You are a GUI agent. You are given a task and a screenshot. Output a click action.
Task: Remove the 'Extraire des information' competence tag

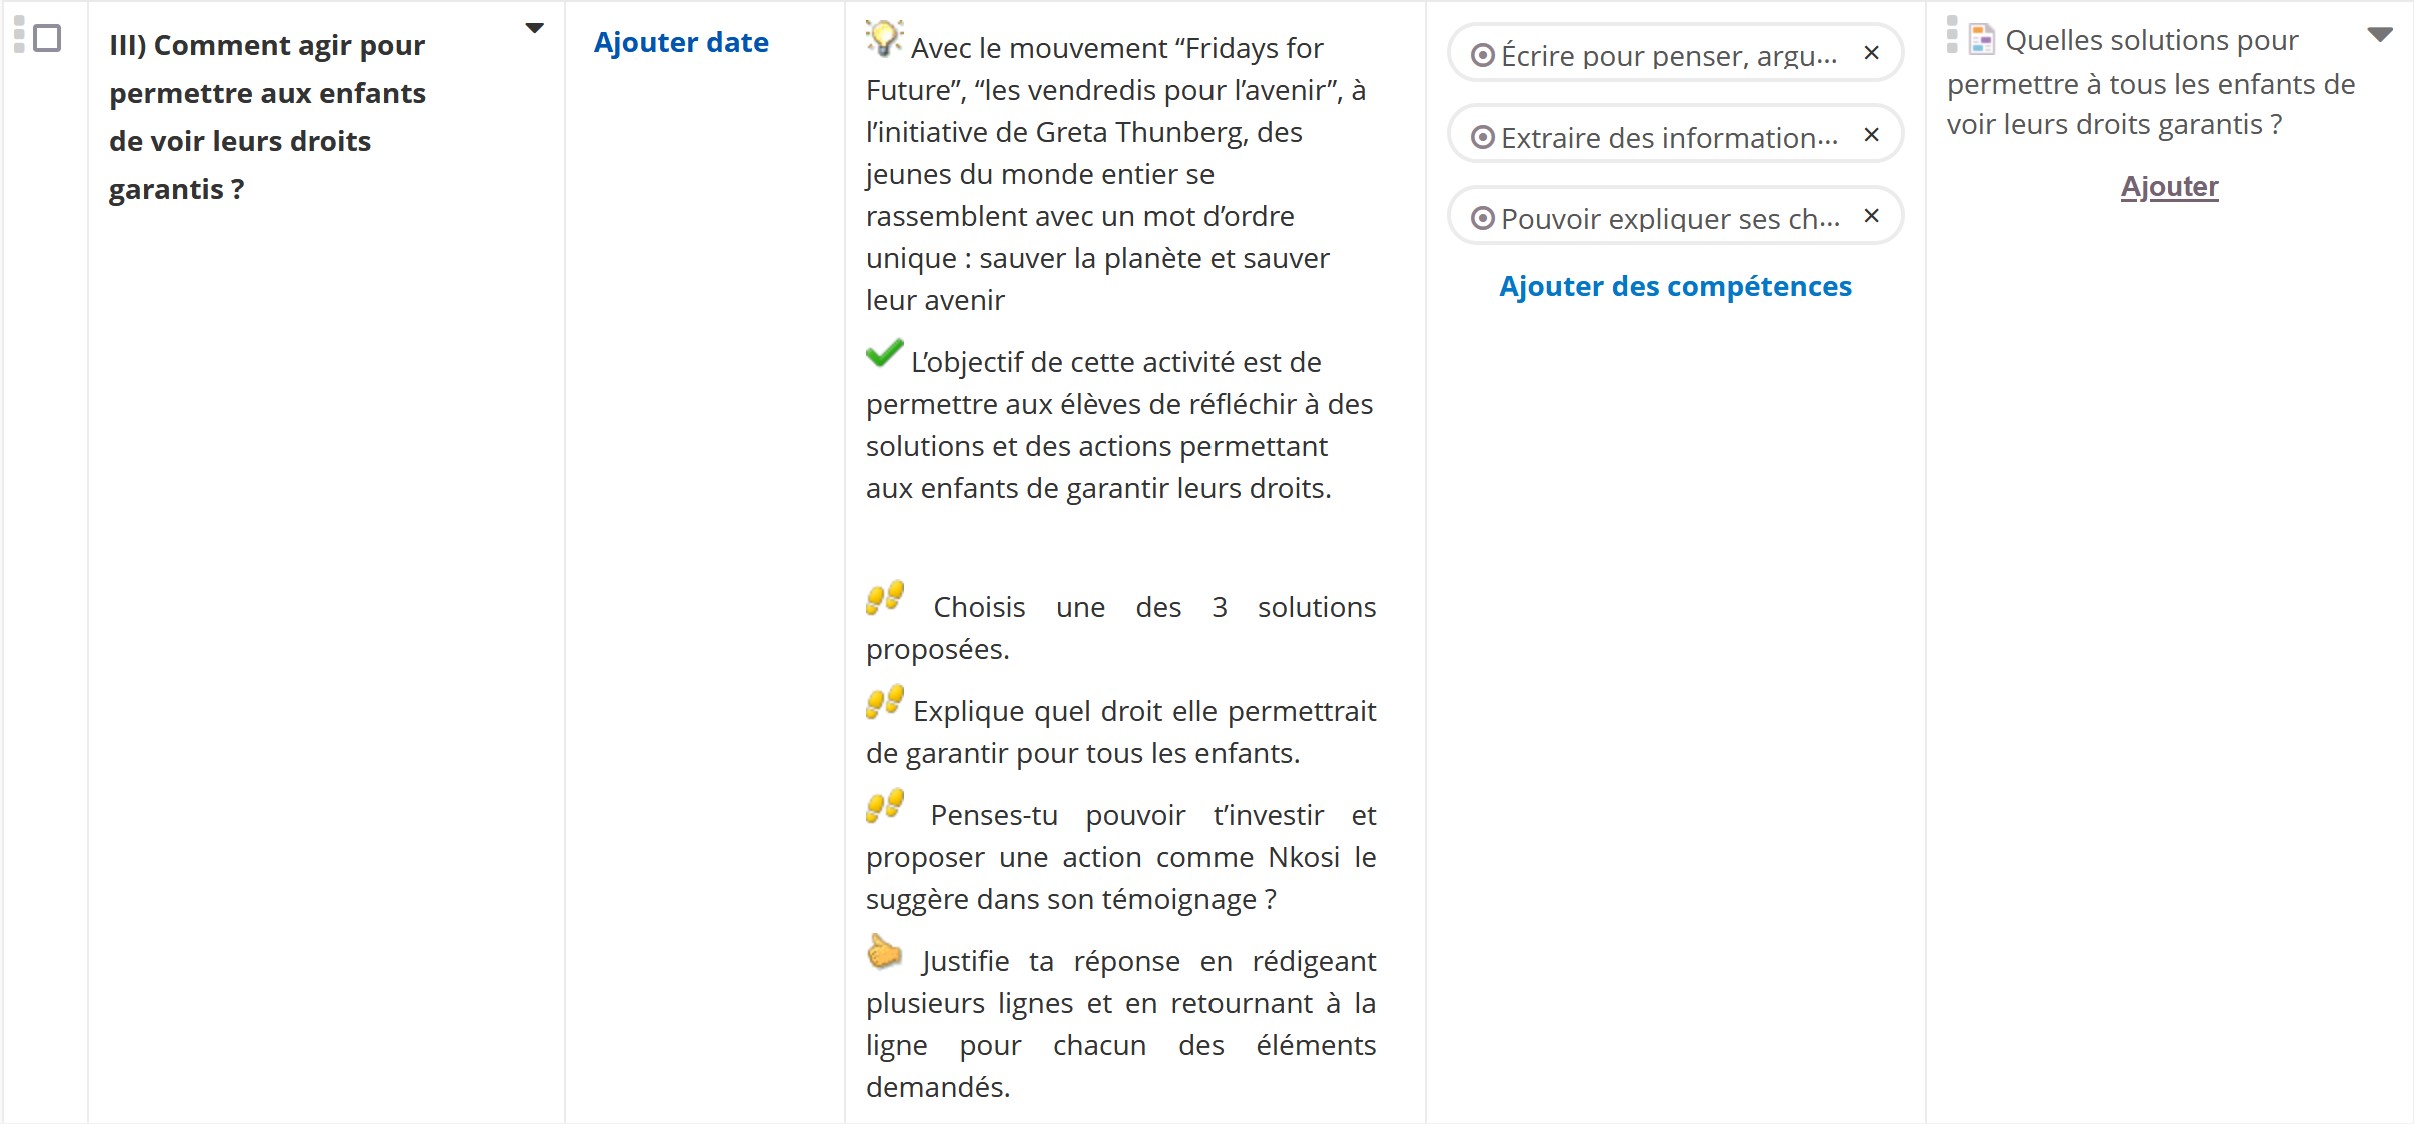(1872, 135)
